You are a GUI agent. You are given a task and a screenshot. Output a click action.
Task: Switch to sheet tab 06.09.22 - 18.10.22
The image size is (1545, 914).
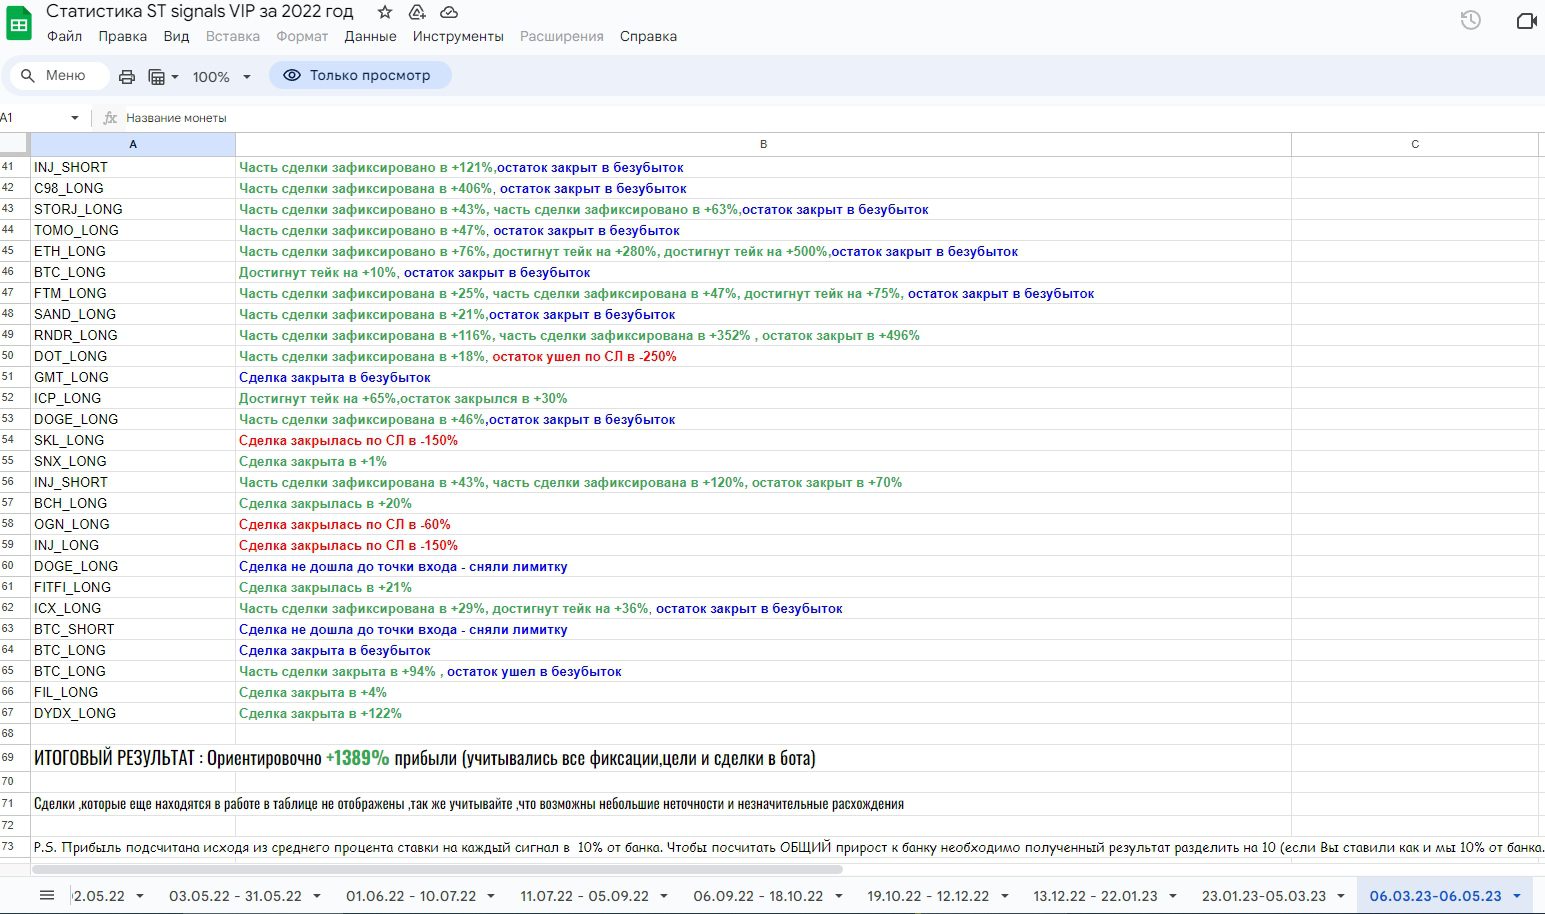click(758, 895)
